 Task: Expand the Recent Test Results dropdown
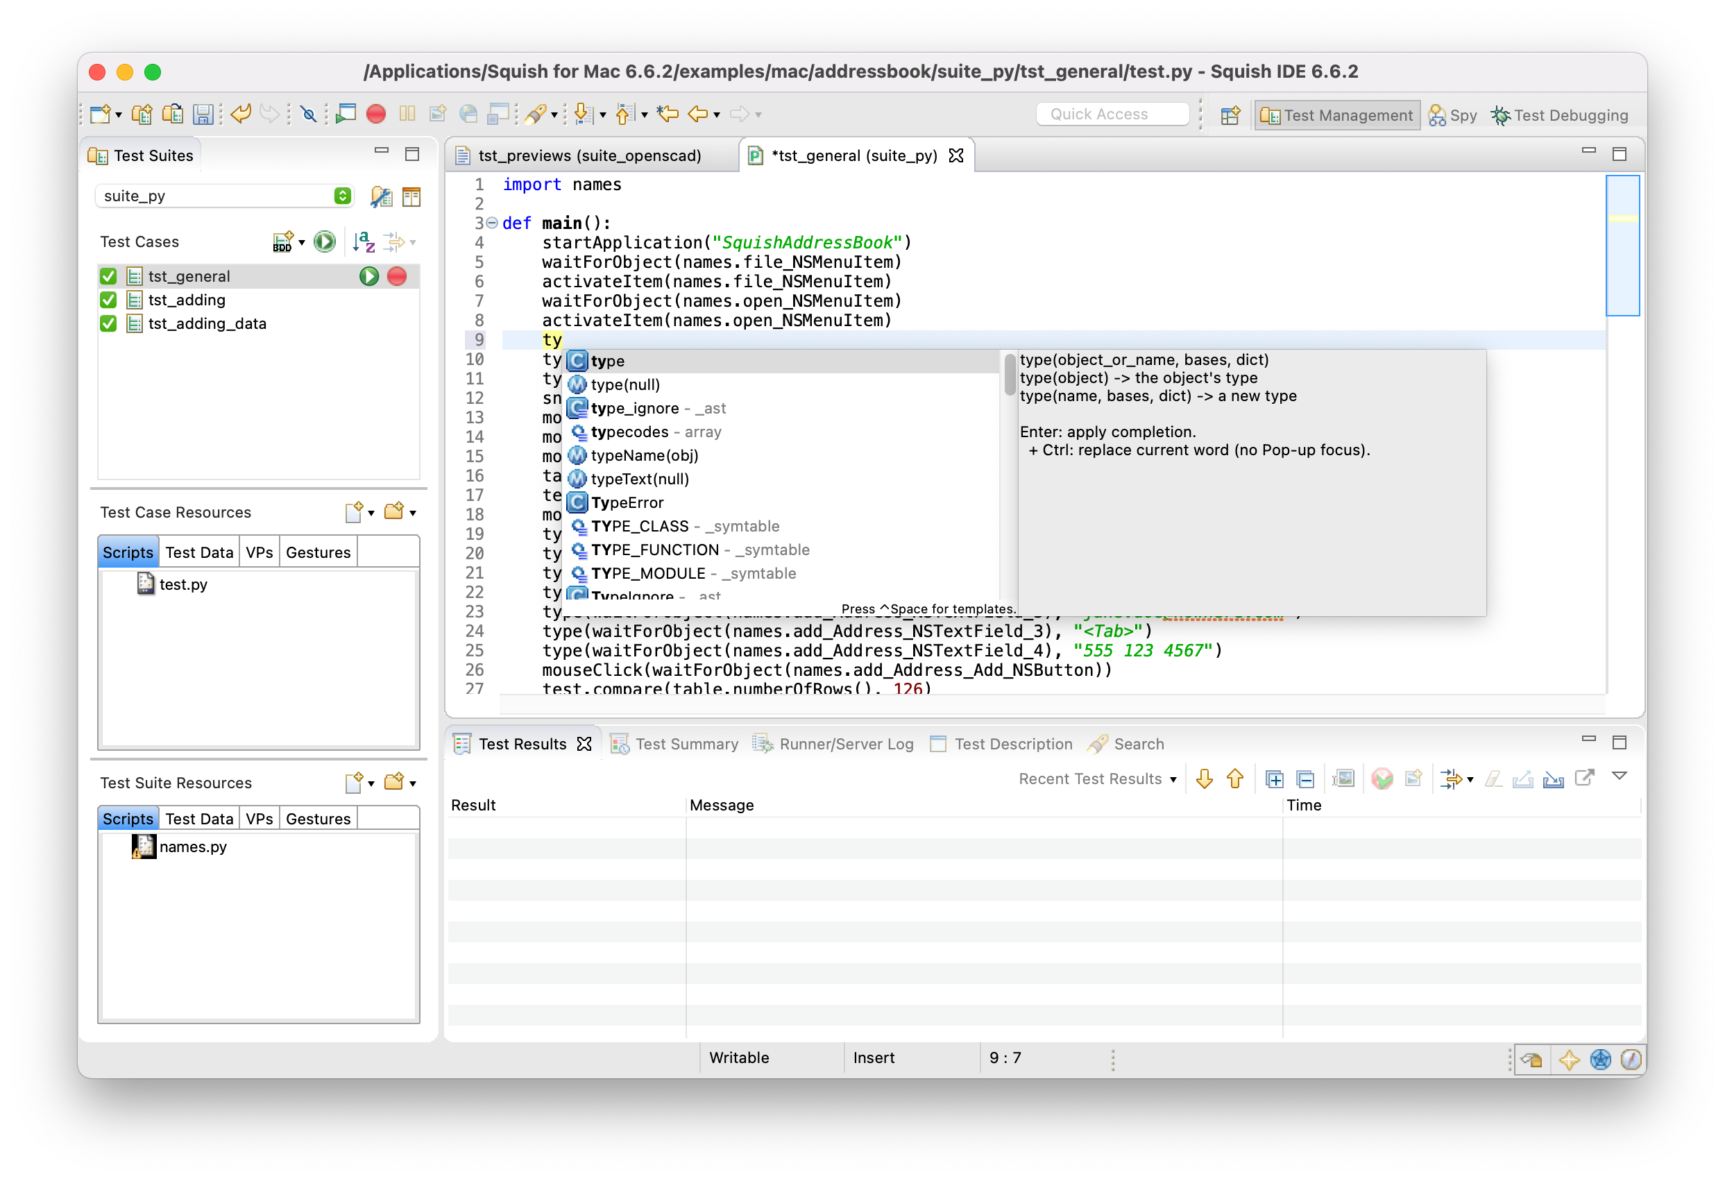coord(1173,779)
